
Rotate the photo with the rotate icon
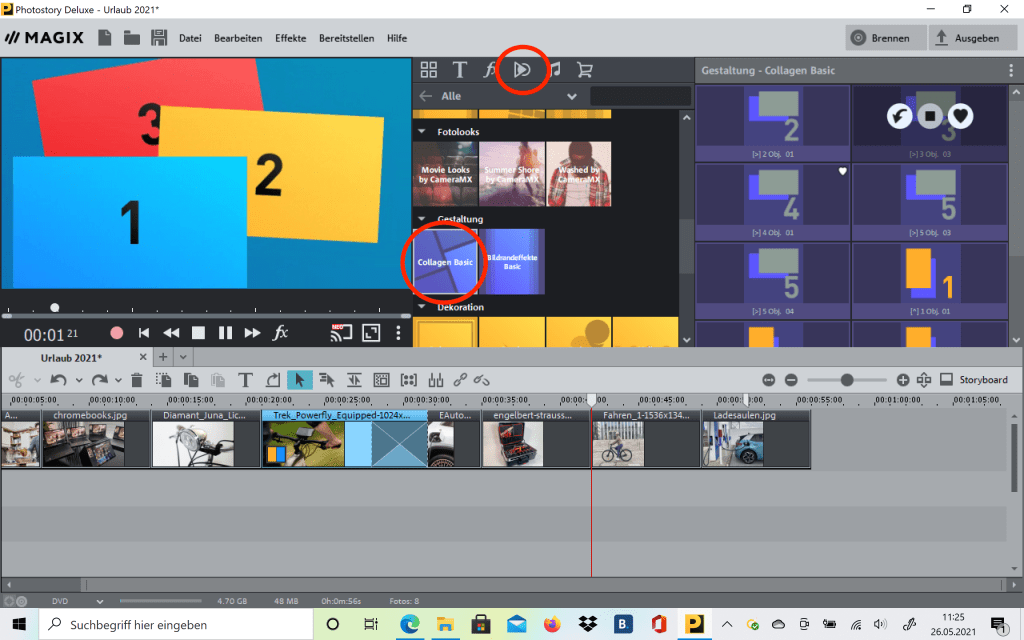(x=273, y=380)
